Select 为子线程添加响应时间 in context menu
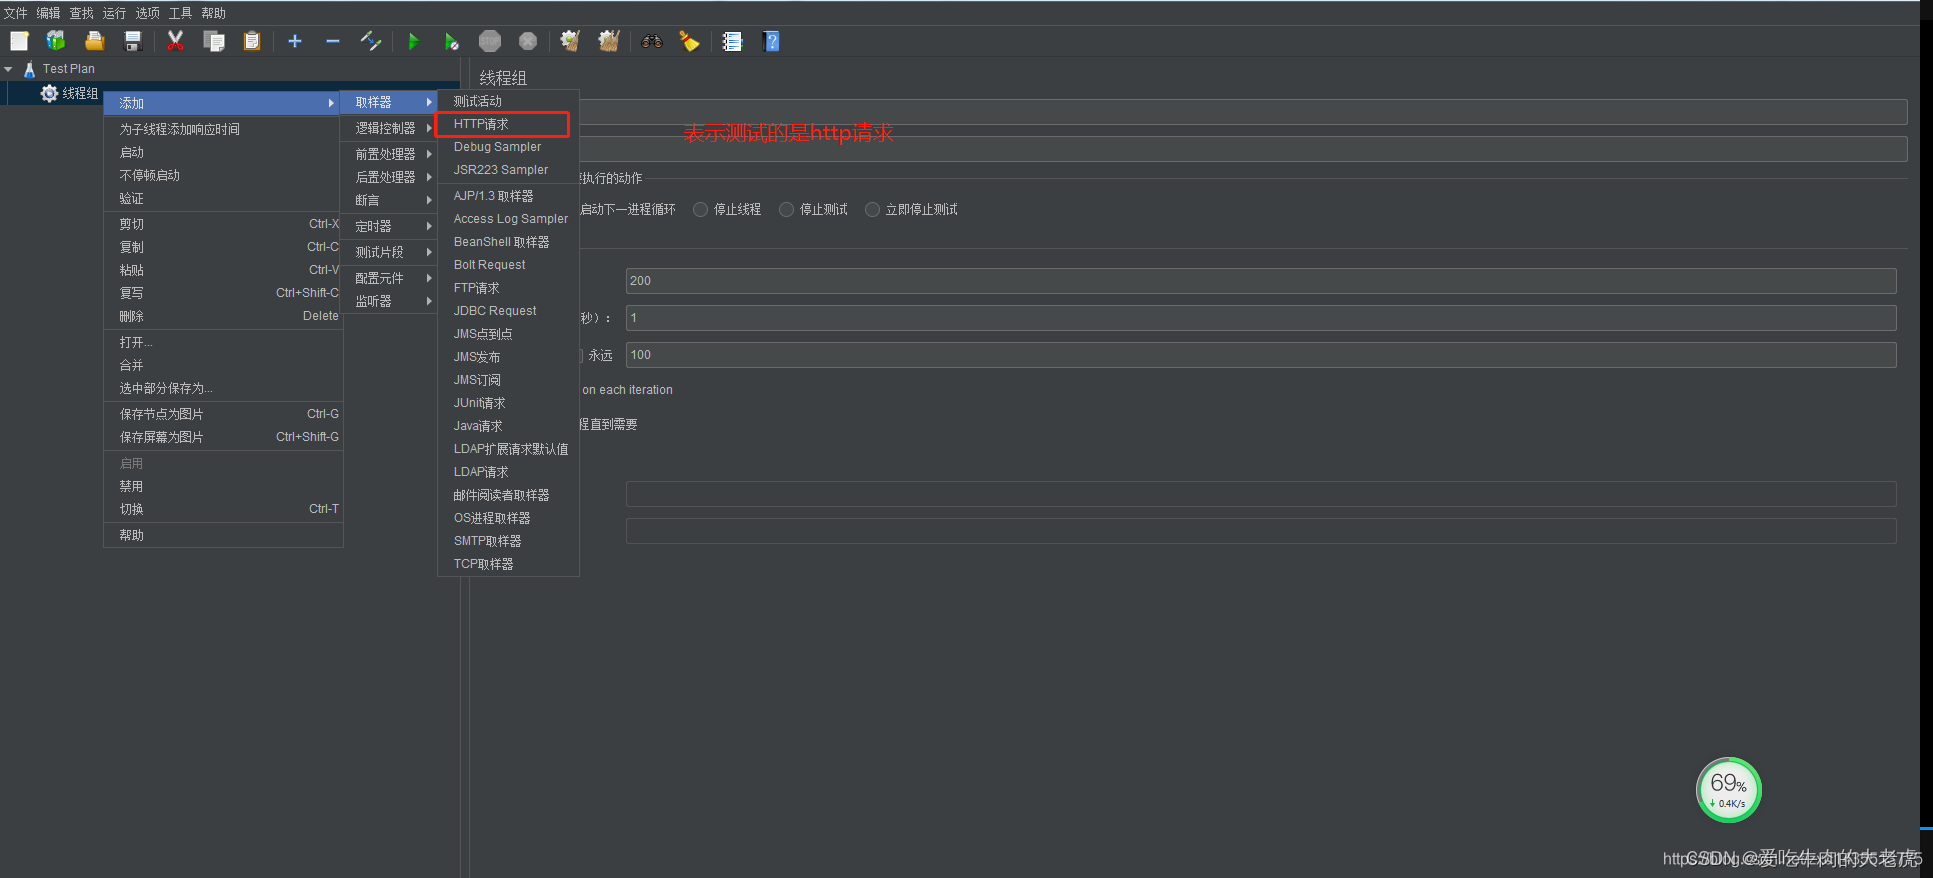 223,129
